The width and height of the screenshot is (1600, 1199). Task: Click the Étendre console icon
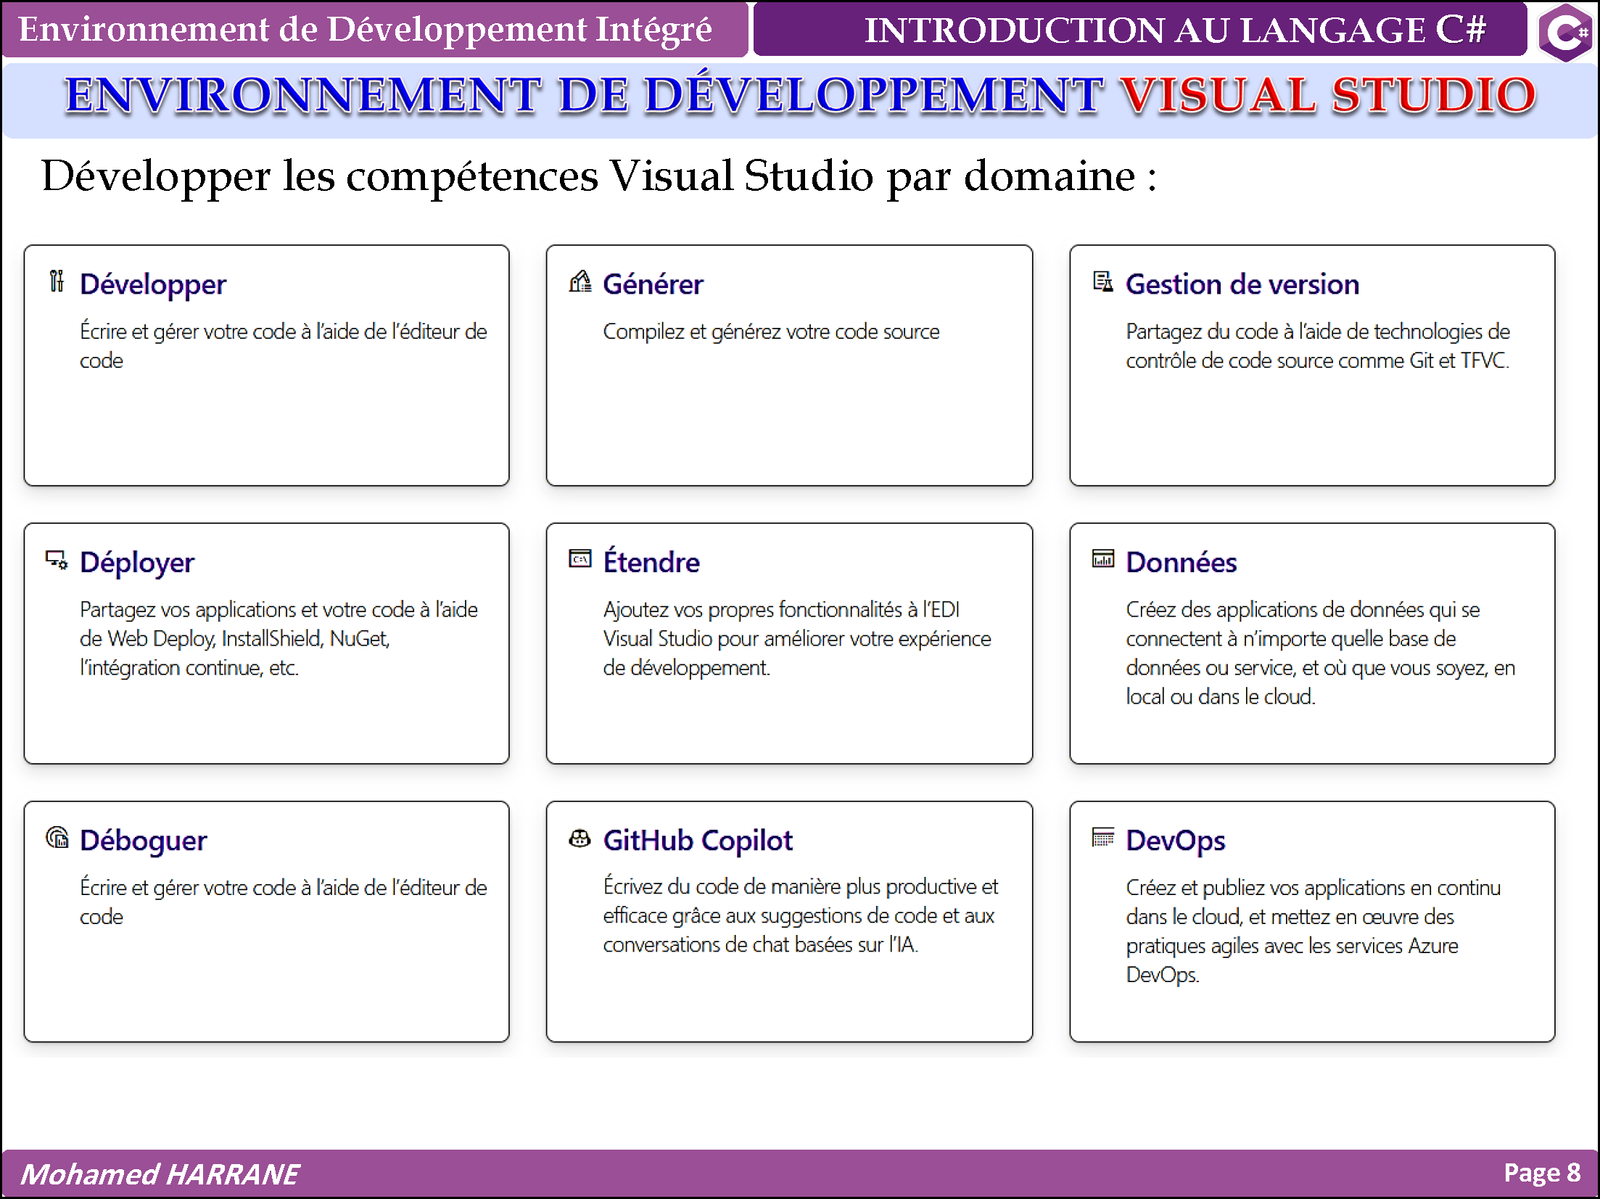[580, 559]
